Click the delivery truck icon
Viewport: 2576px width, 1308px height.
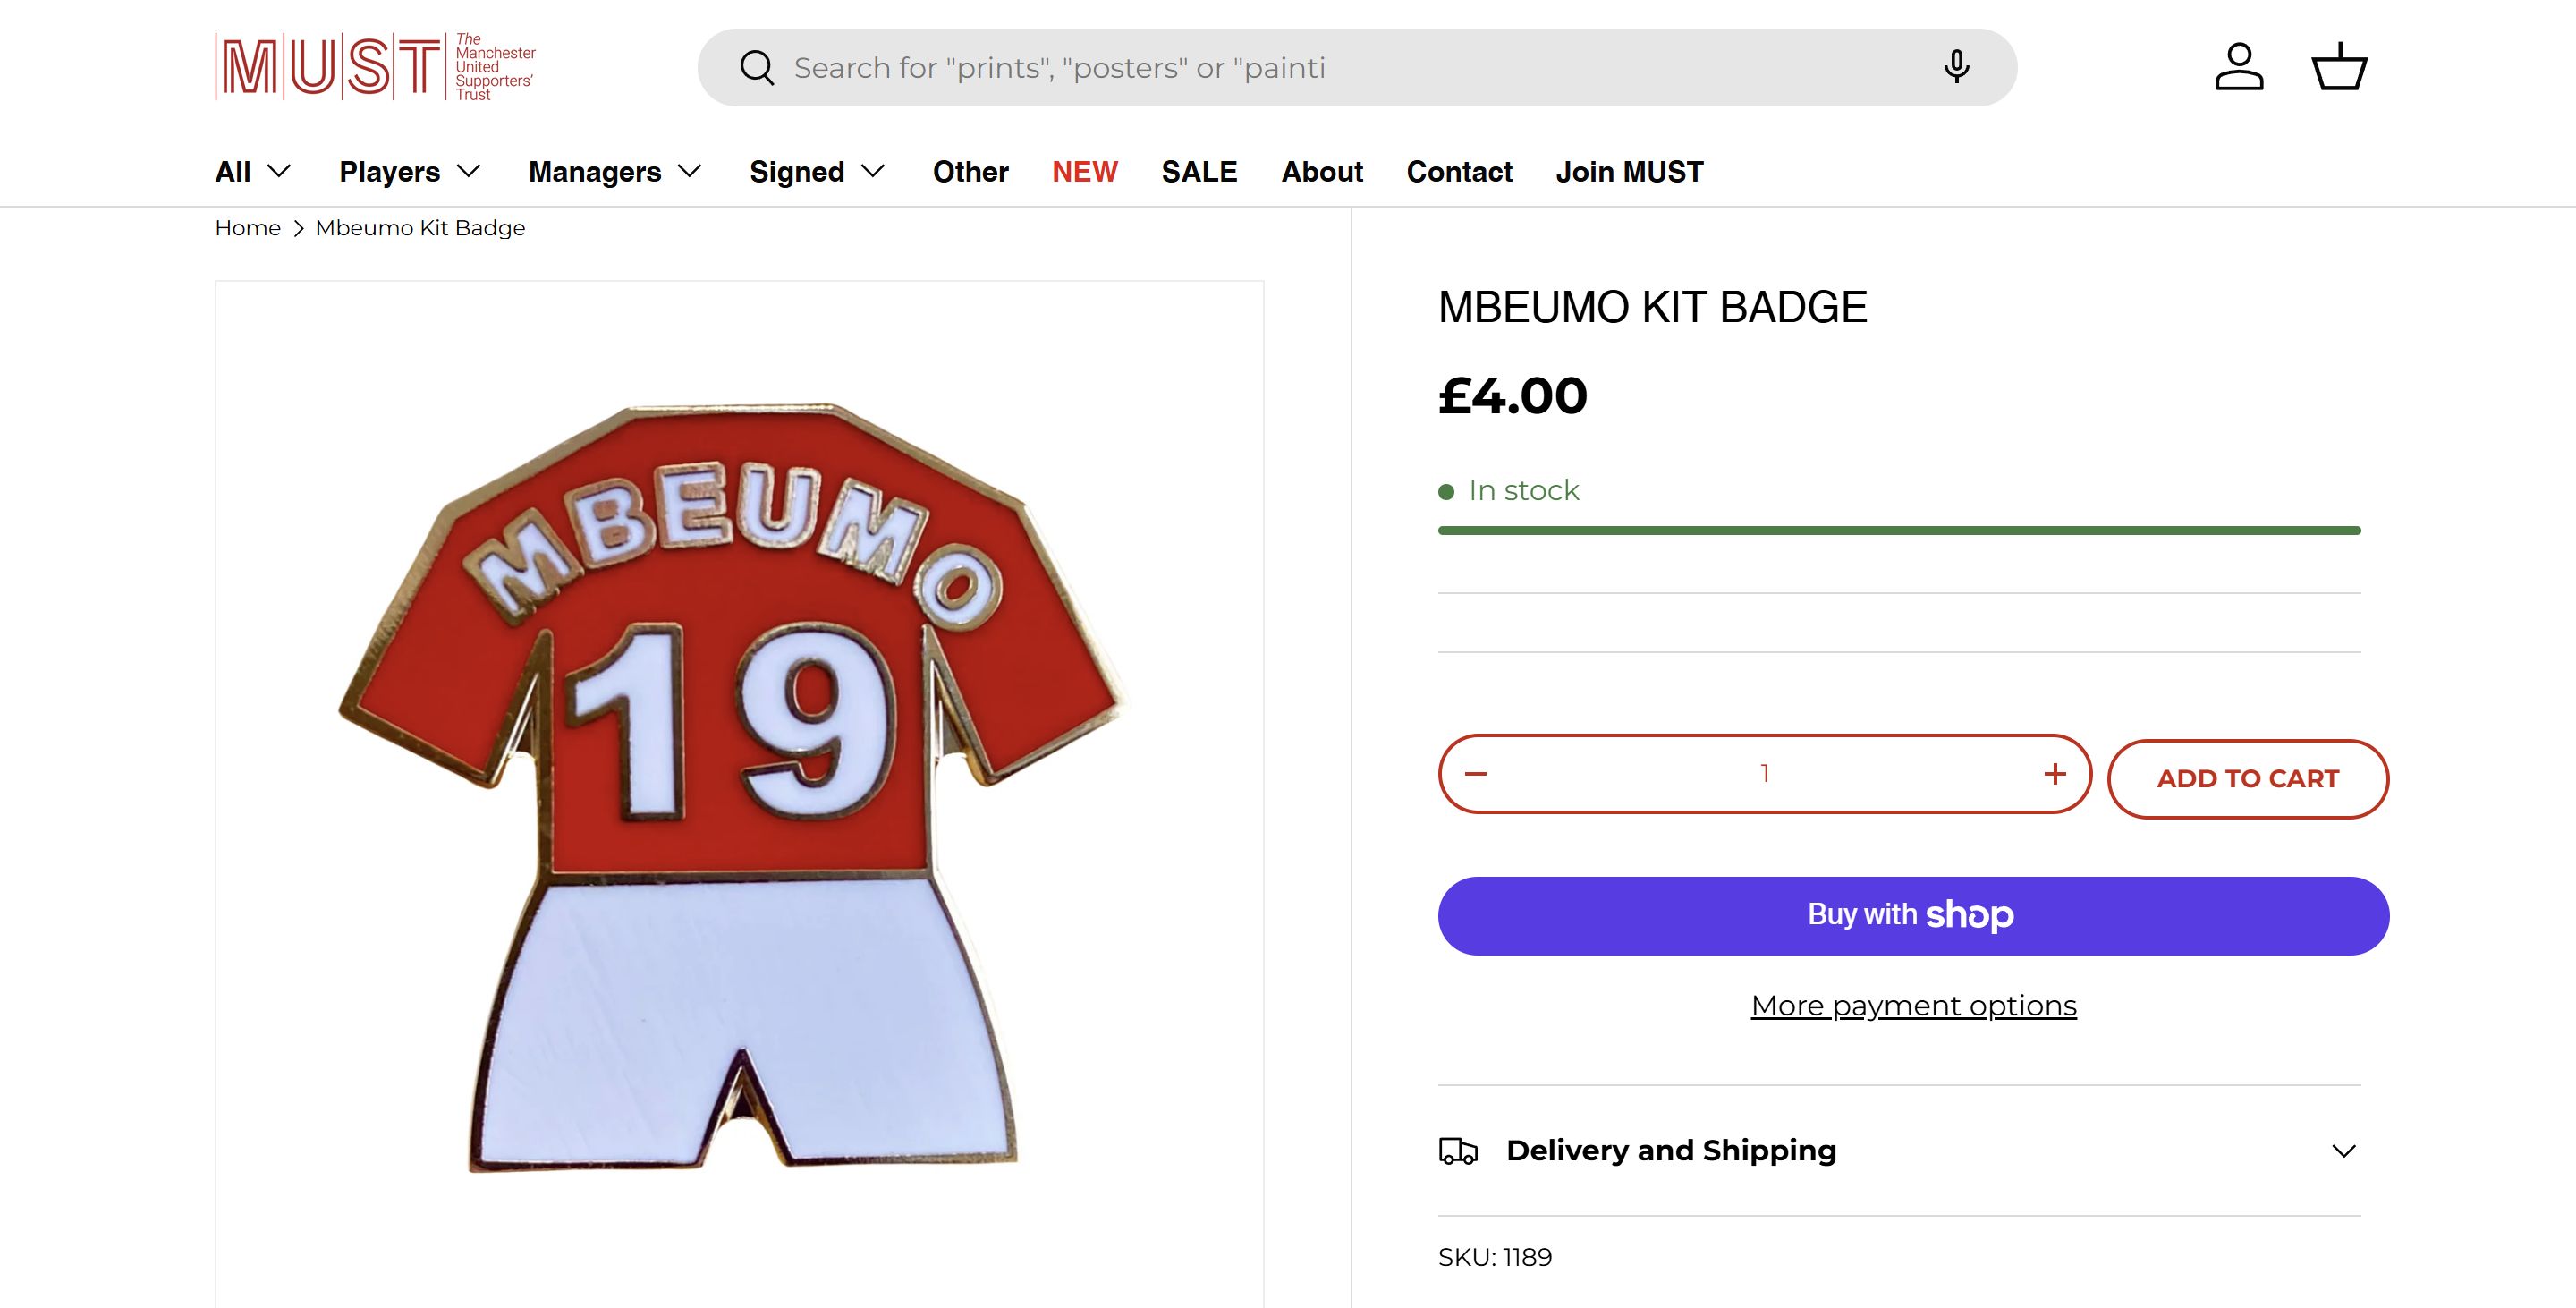1458,1151
